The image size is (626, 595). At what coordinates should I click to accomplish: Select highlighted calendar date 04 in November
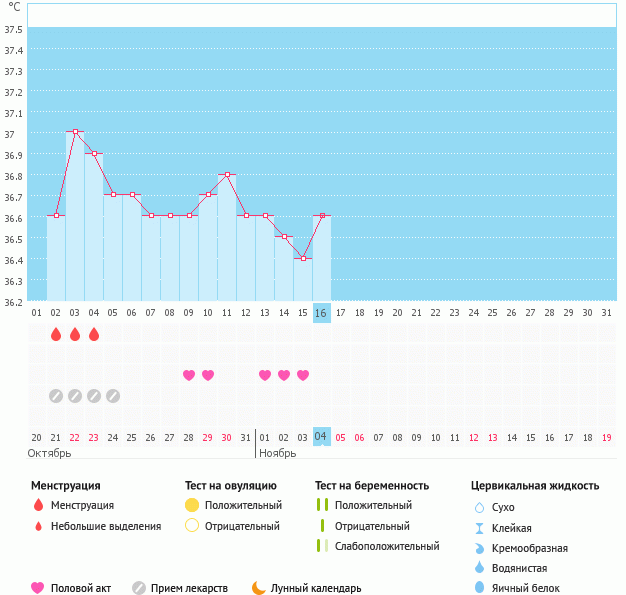click(321, 437)
